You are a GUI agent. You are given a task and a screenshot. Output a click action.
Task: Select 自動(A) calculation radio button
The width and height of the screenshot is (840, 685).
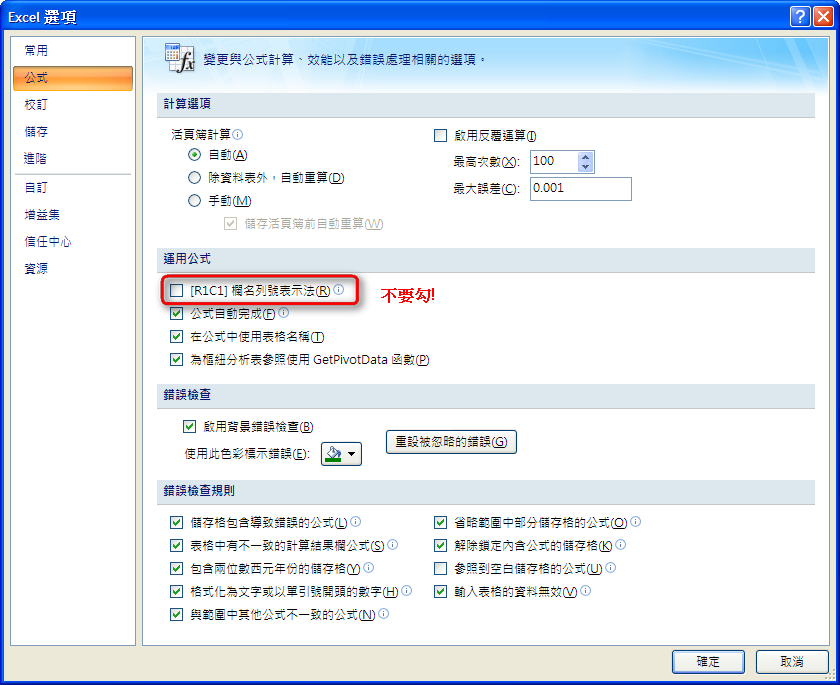coord(194,155)
